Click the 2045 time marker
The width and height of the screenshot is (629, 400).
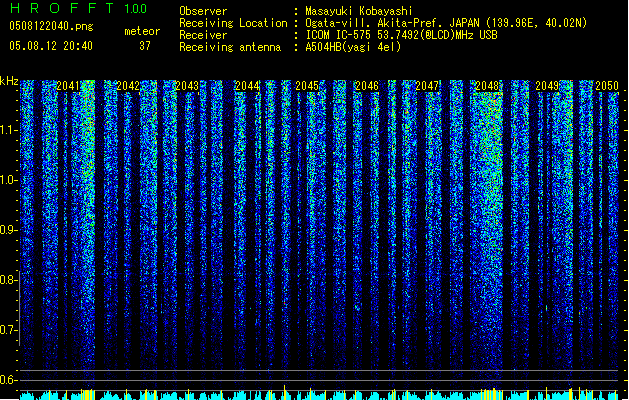click(x=307, y=86)
